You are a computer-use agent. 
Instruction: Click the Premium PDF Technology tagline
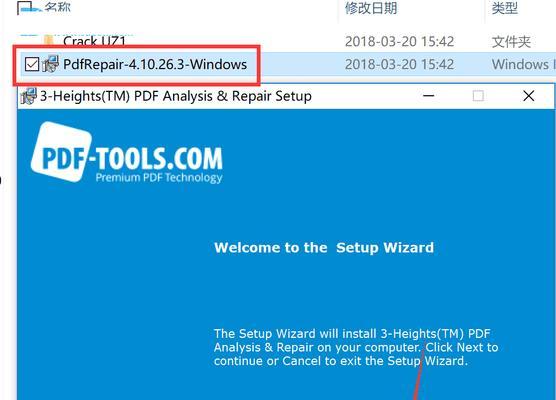click(159, 177)
